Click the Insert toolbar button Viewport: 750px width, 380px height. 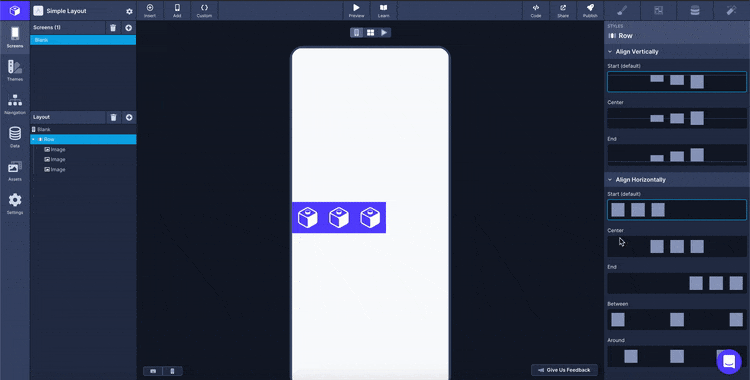pos(150,11)
